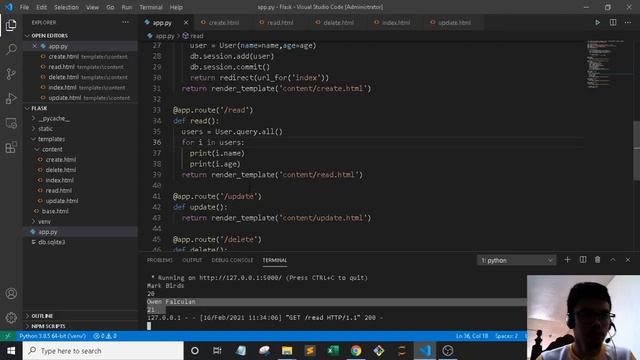This screenshot has width=640, height=360.
Task: Expand the venv folder
Action: tap(44, 221)
